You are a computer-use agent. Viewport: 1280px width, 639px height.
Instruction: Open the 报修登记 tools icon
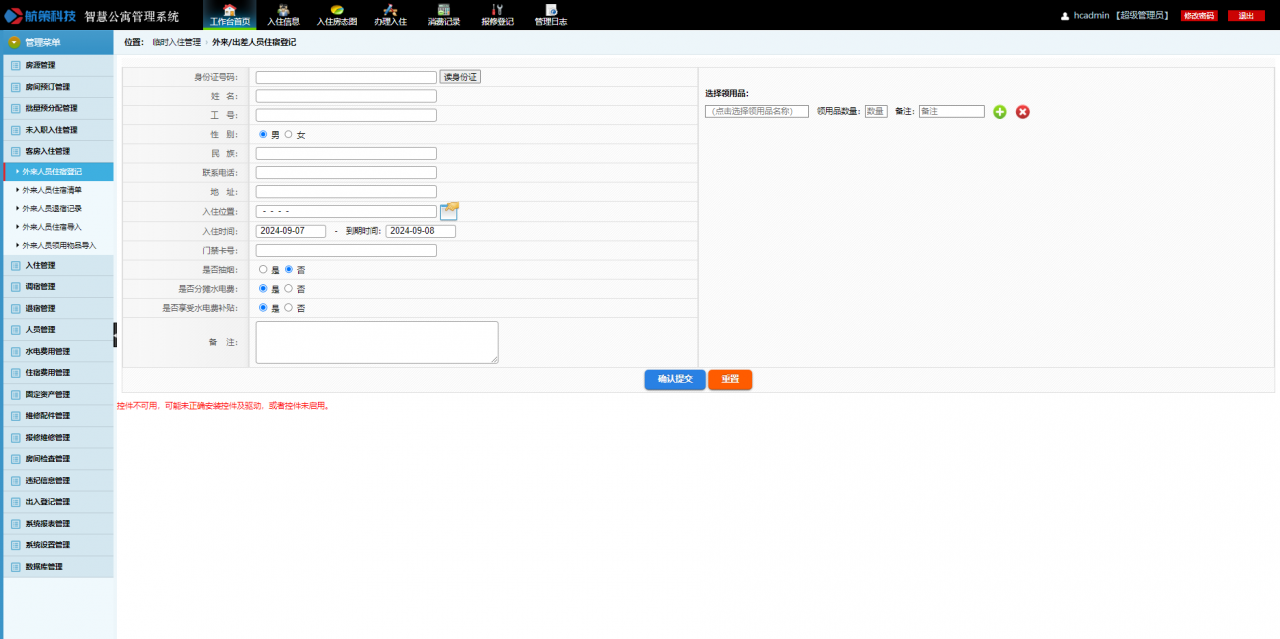point(497,11)
